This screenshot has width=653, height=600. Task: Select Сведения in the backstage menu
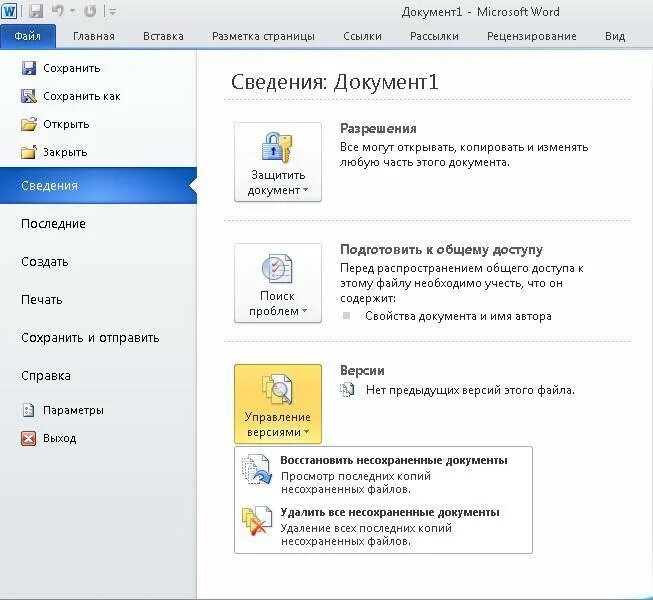[x=98, y=186]
